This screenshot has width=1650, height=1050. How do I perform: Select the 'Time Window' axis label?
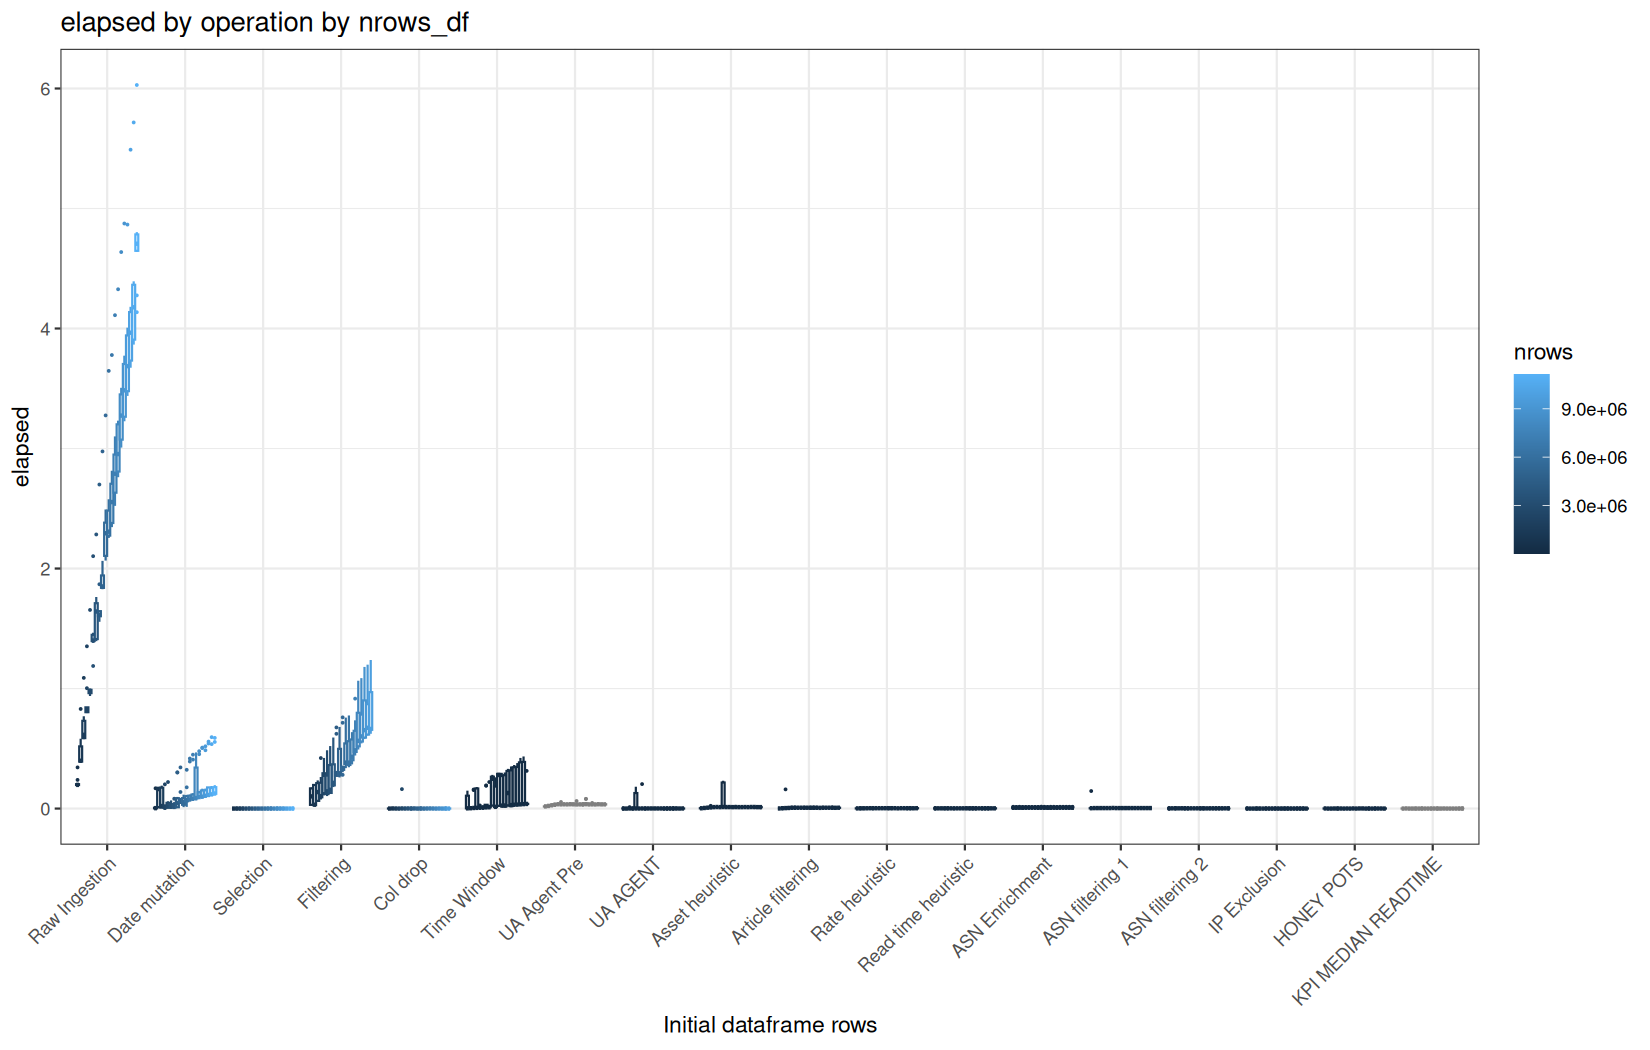[x=463, y=899]
